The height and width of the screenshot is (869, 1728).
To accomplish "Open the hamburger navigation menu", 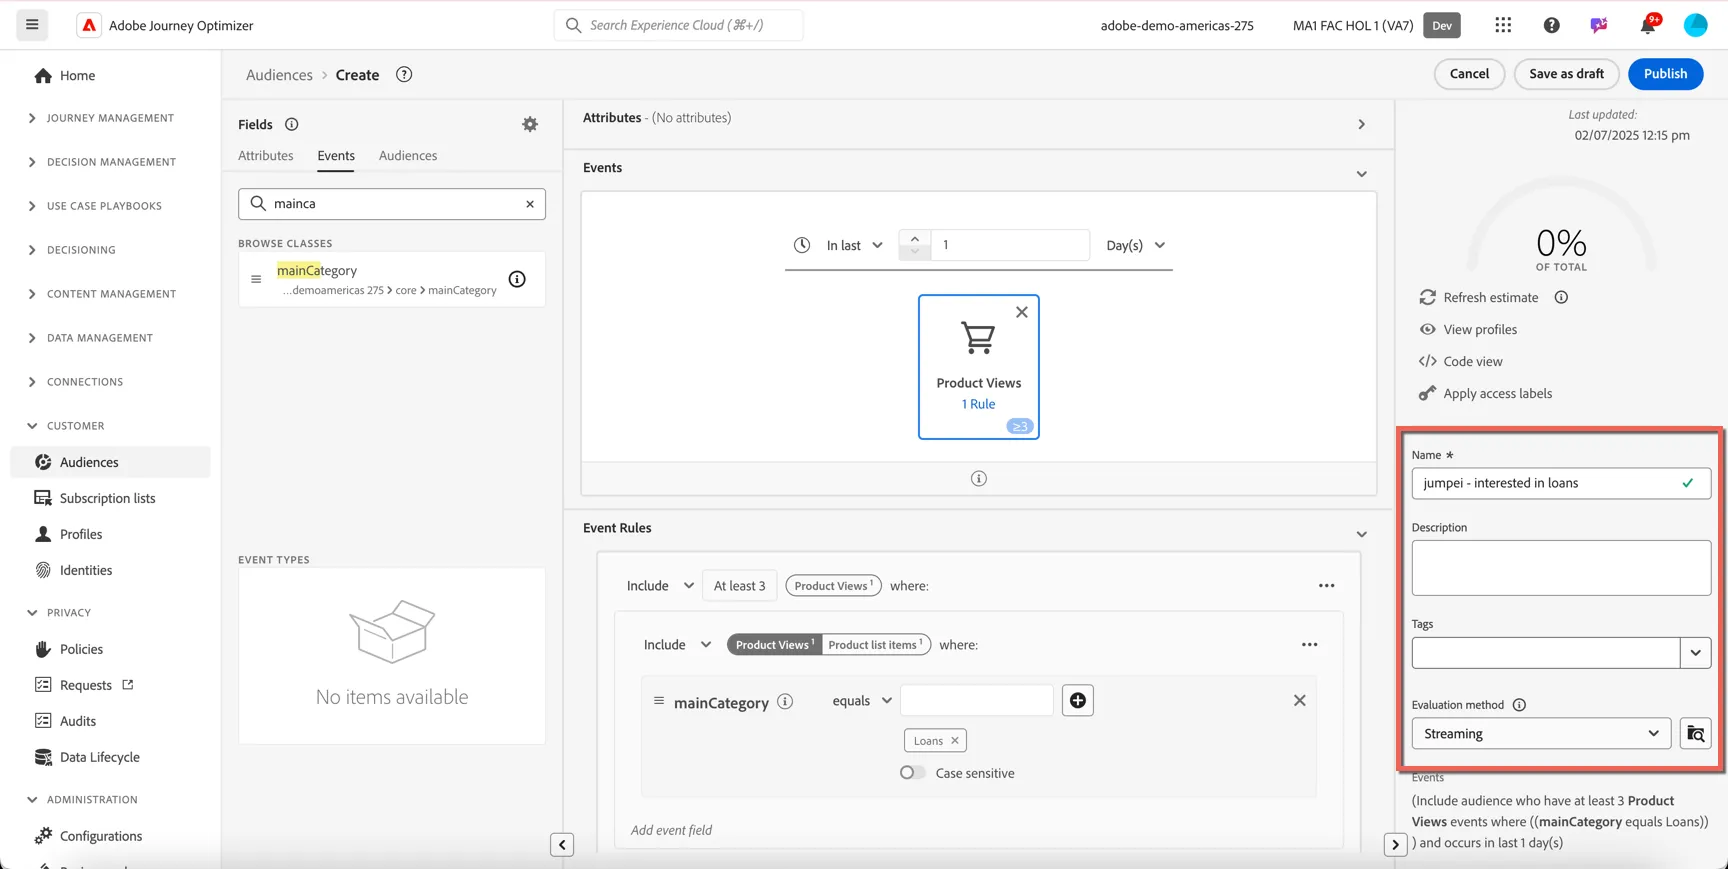I will 32,25.
